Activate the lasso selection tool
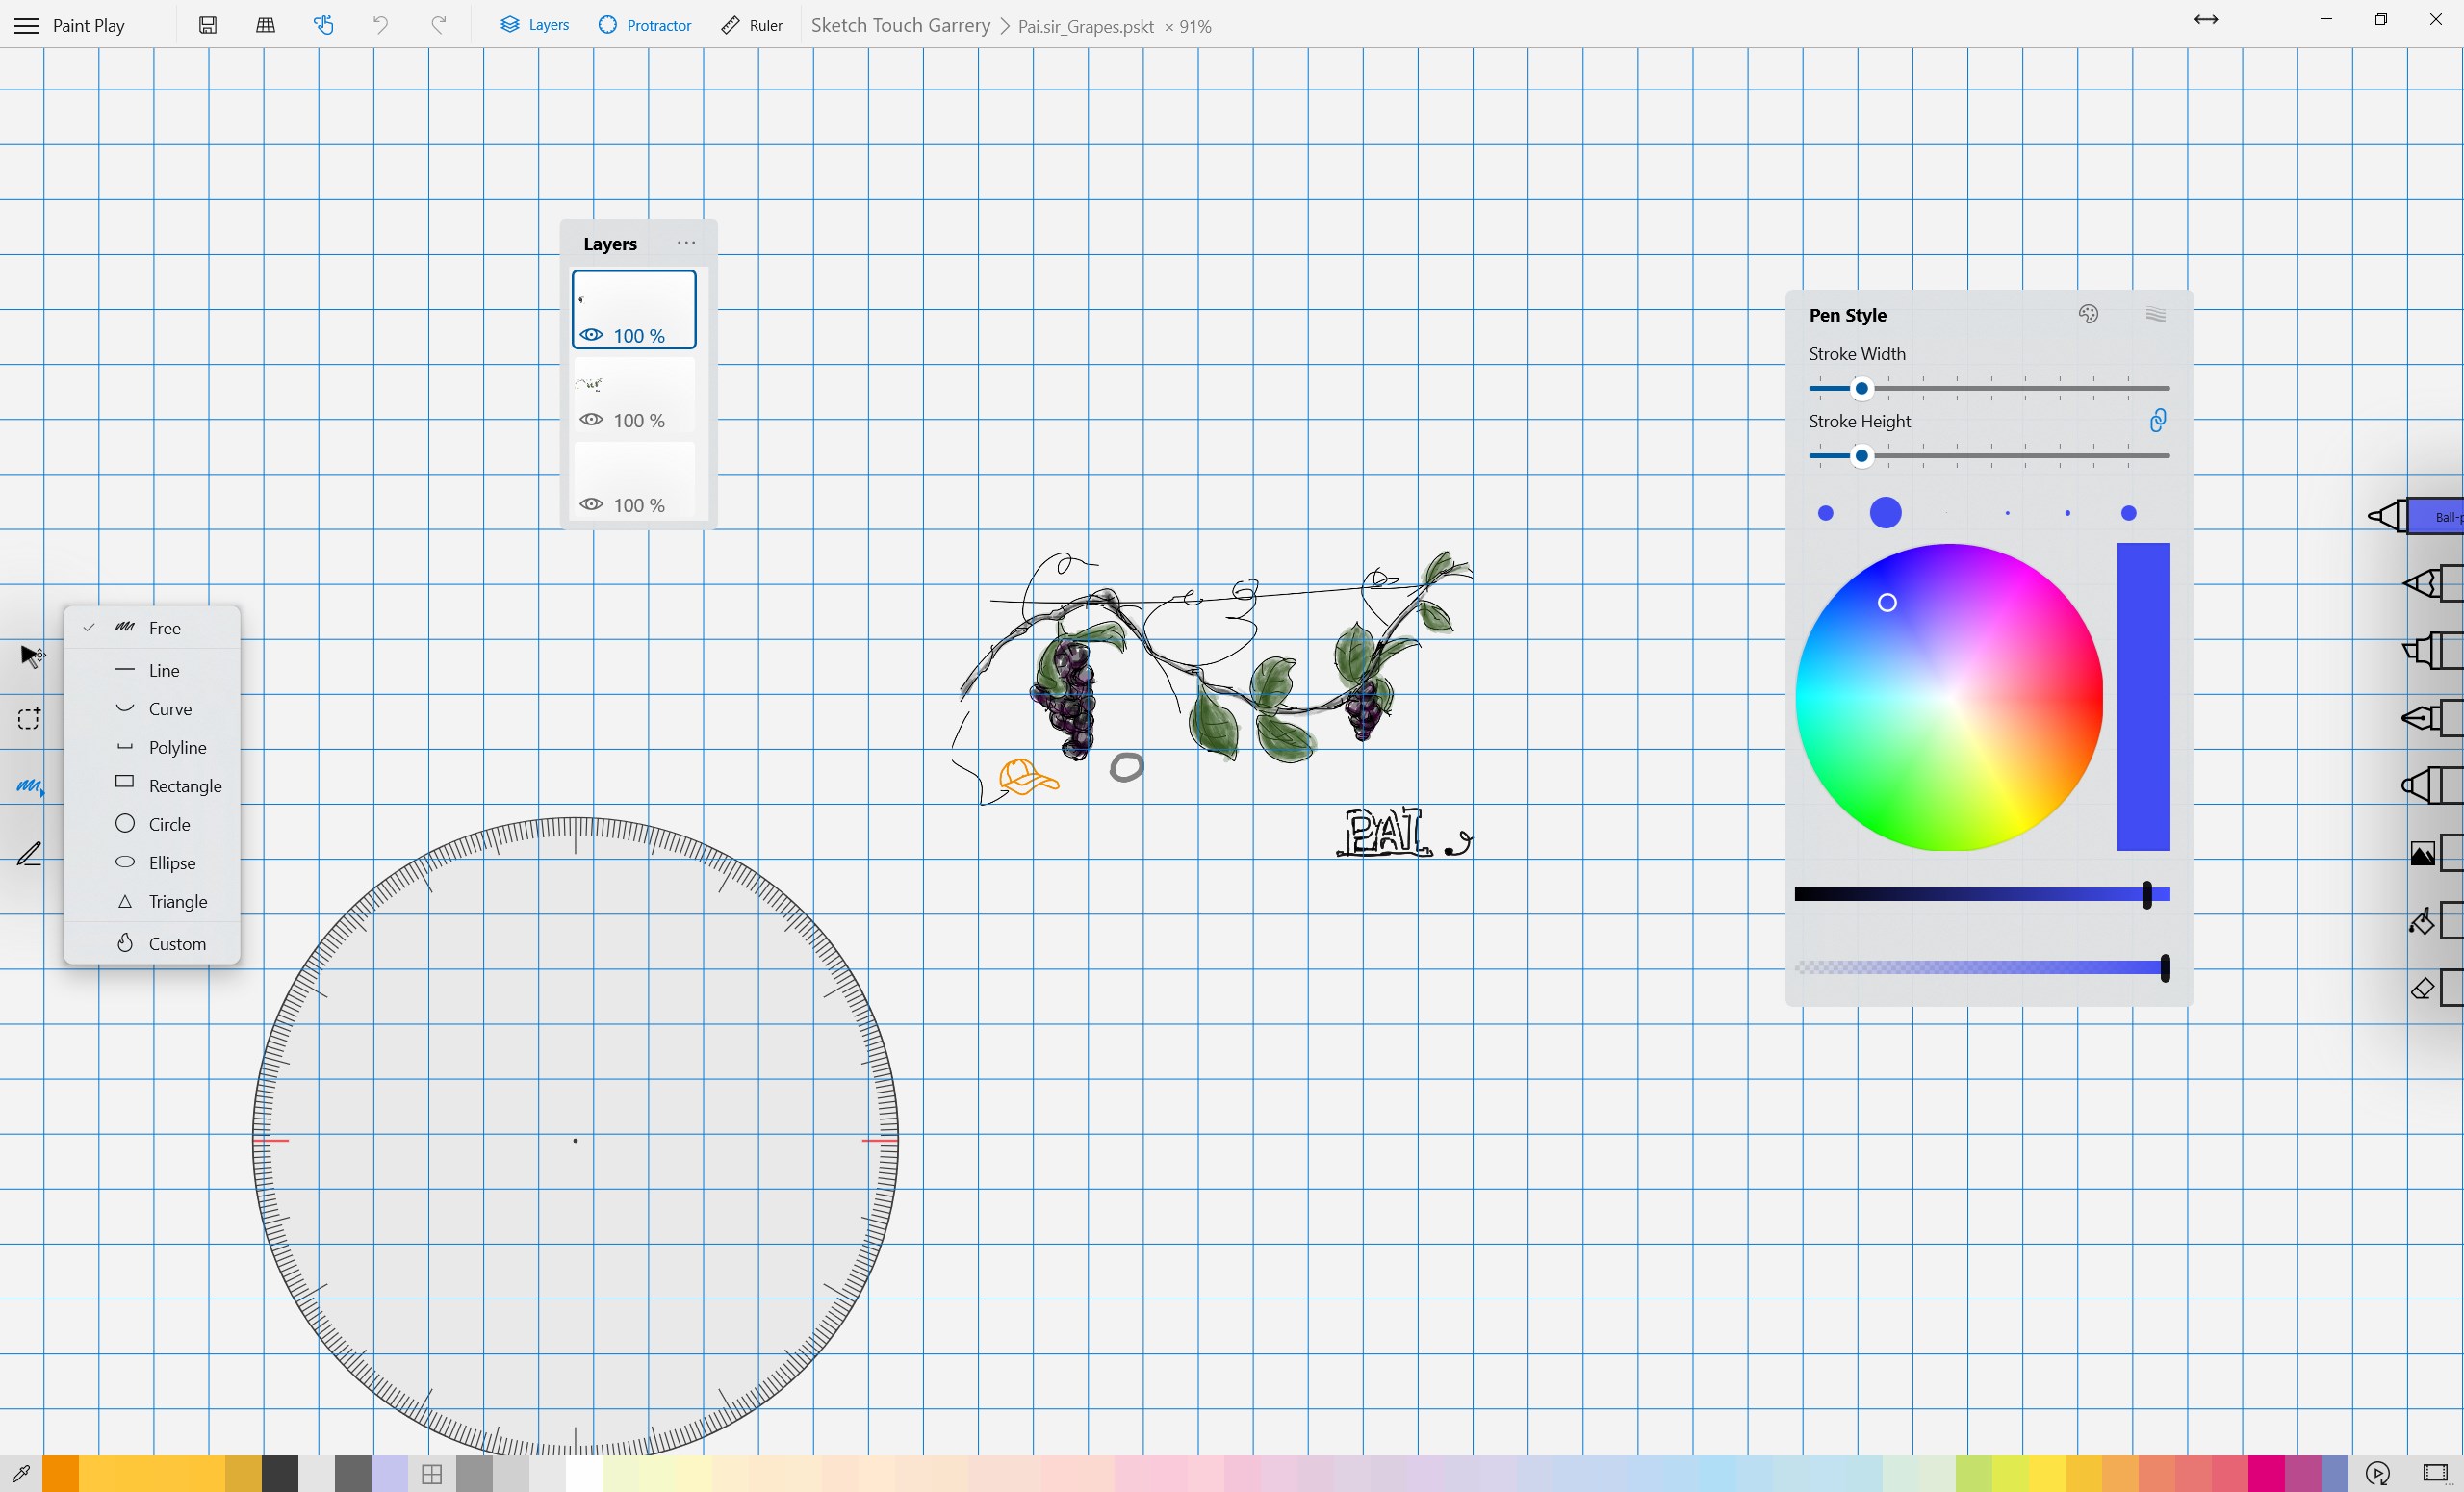The image size is (2464, 1492). pyautogui.click(x=29, y=718)
